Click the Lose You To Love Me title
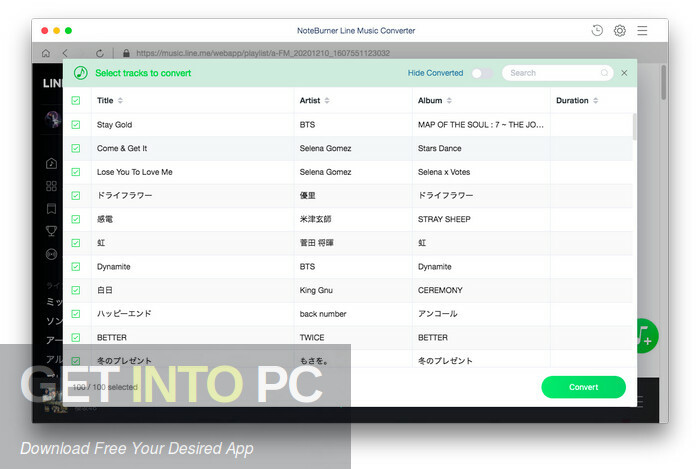This screenshot has height=469, width=700. (134, 172)
